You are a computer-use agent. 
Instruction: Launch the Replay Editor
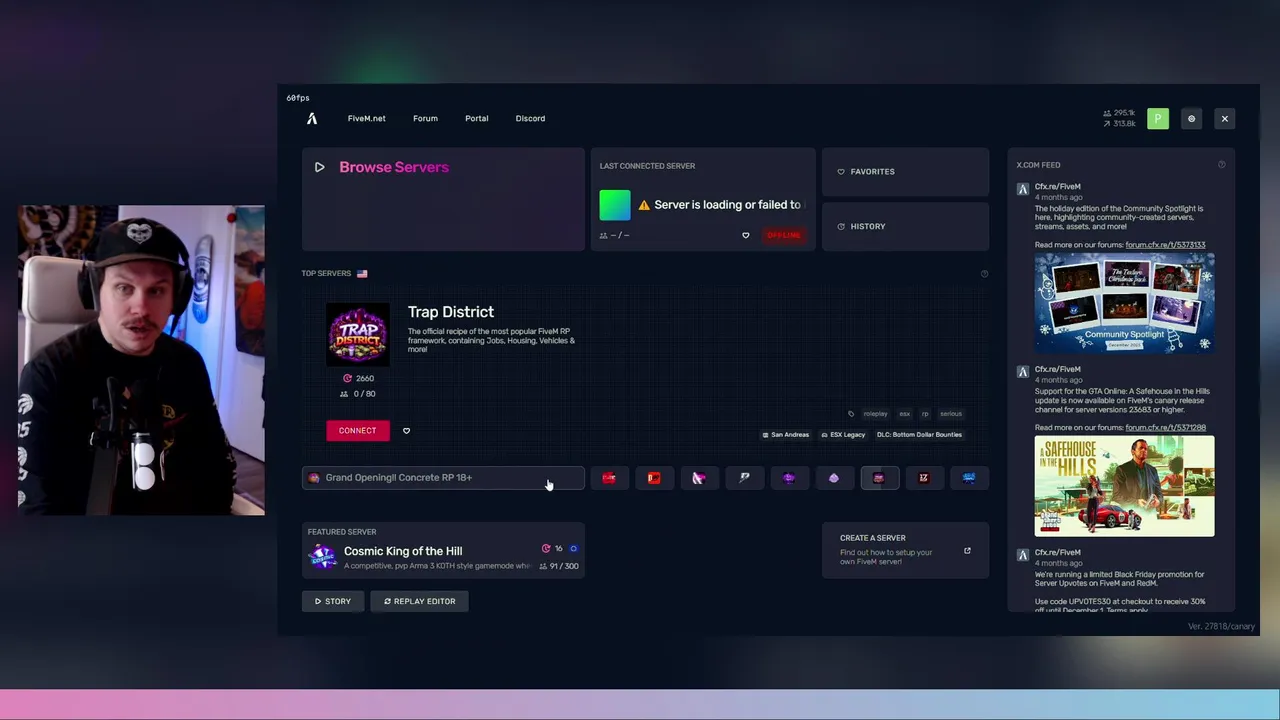[420, 601]
